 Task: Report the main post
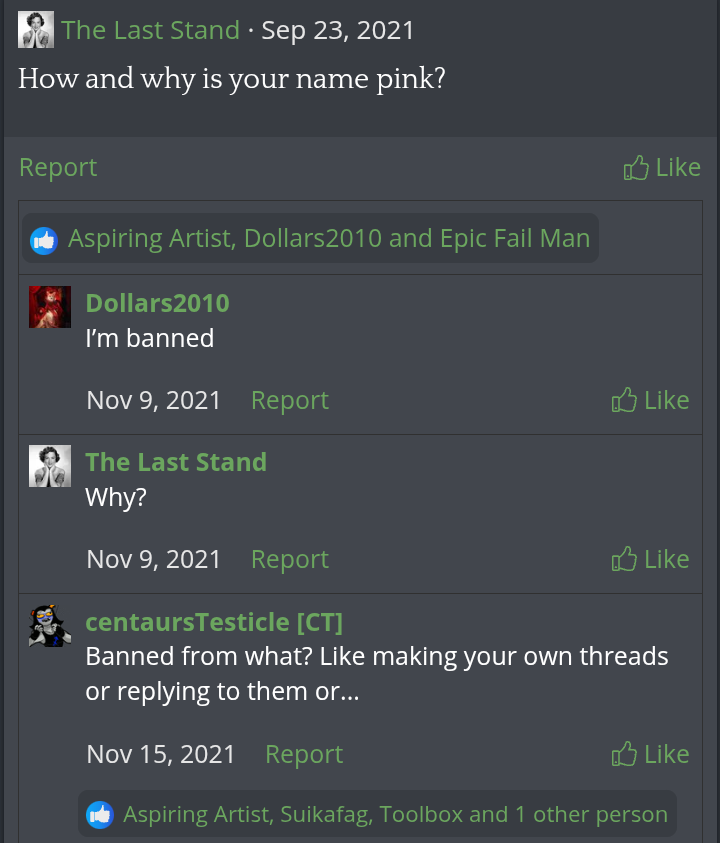click(x=58, y=167)
